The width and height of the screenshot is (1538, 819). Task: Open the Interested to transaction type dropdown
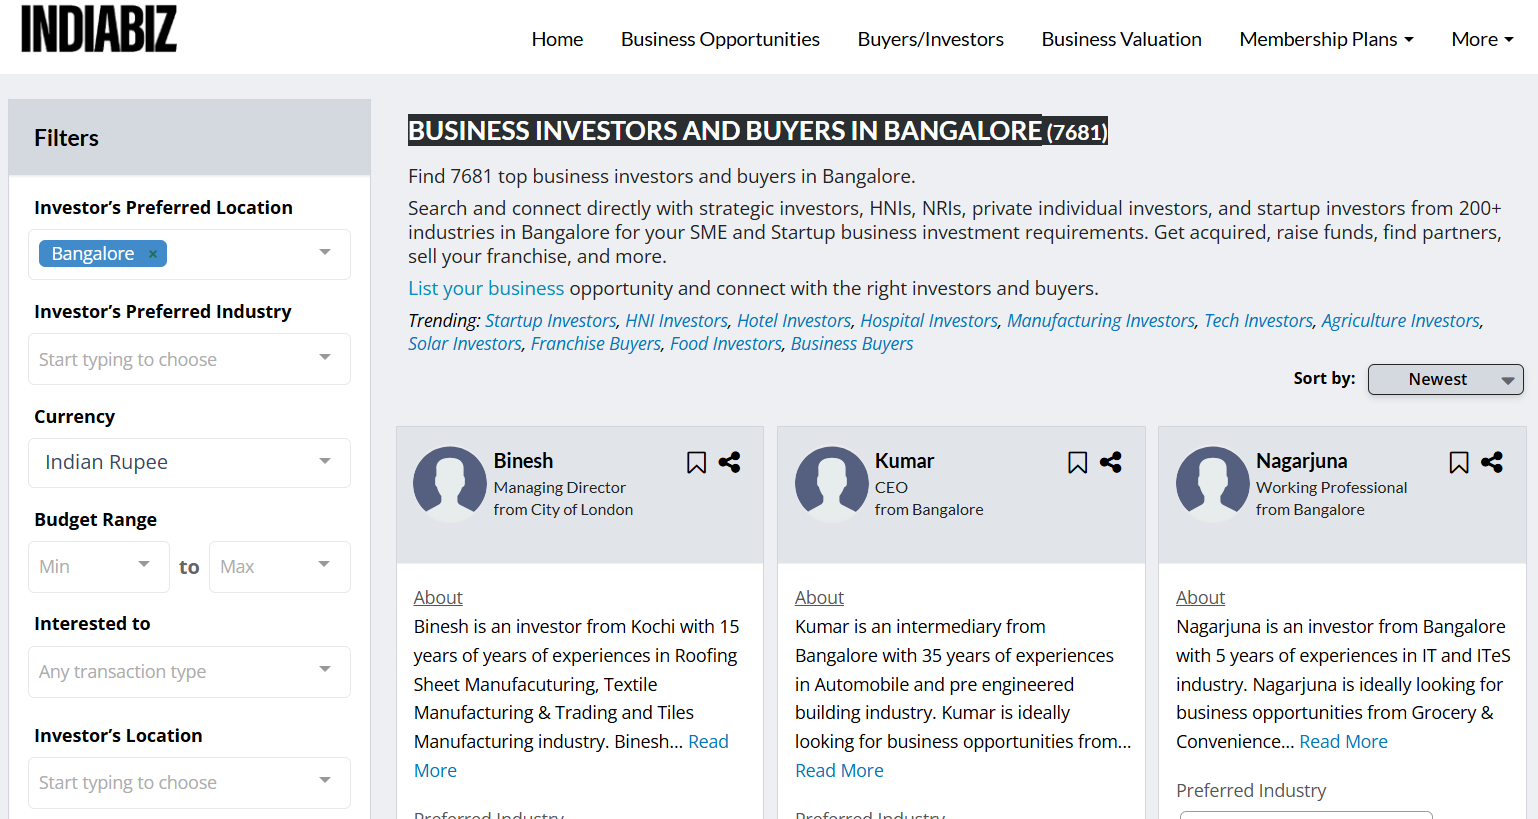(x=189, y=671)
